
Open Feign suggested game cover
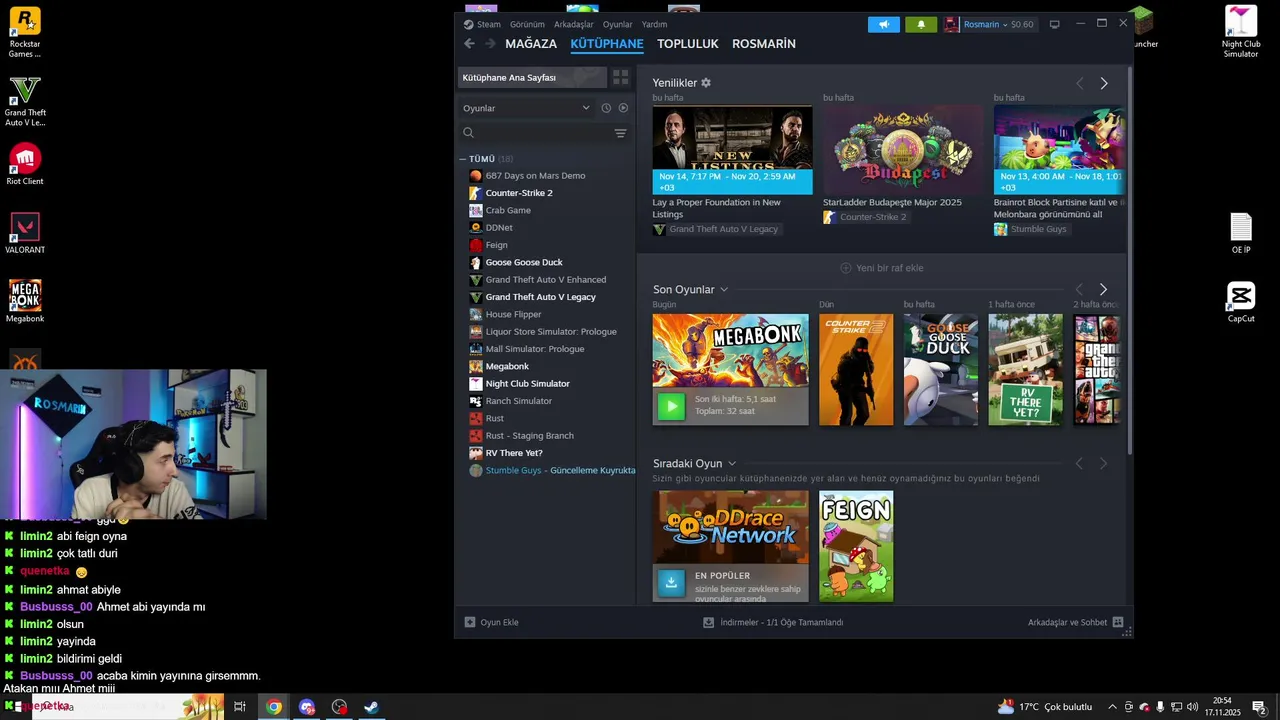pos(856,546)
